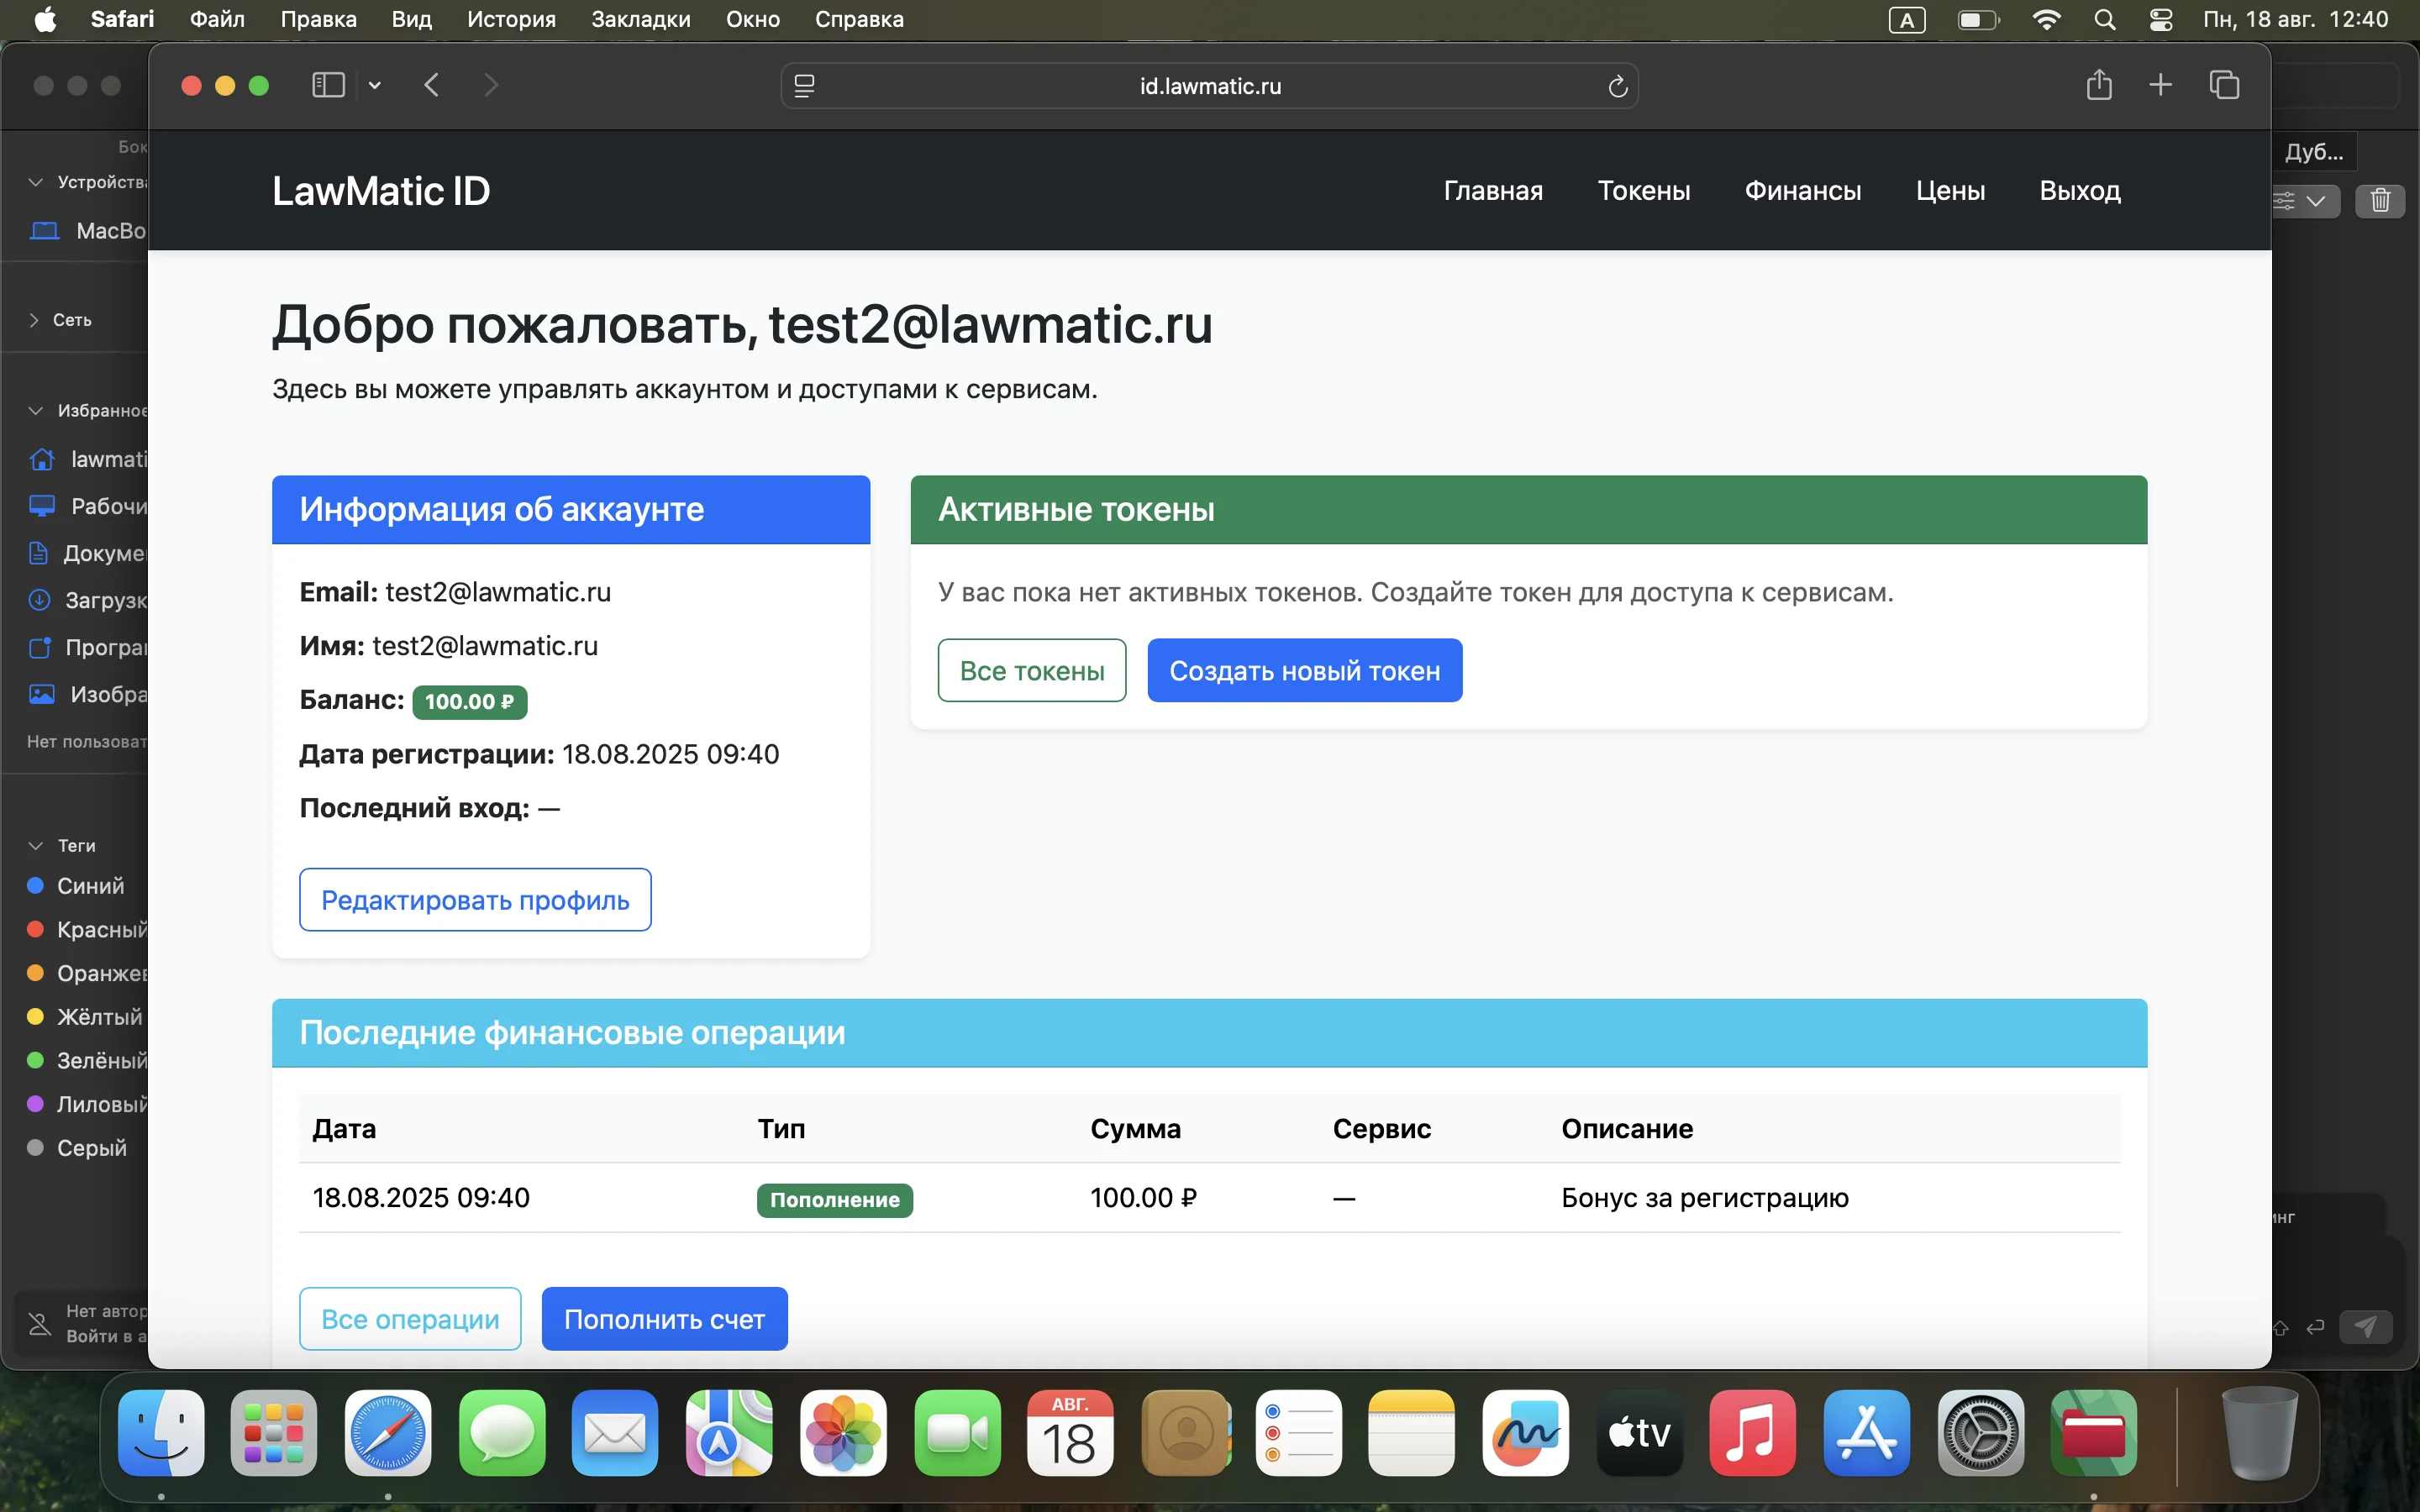Expand the Сеть section in the Finder sidebar
2420x1512 pixels.
coord(34,320)
